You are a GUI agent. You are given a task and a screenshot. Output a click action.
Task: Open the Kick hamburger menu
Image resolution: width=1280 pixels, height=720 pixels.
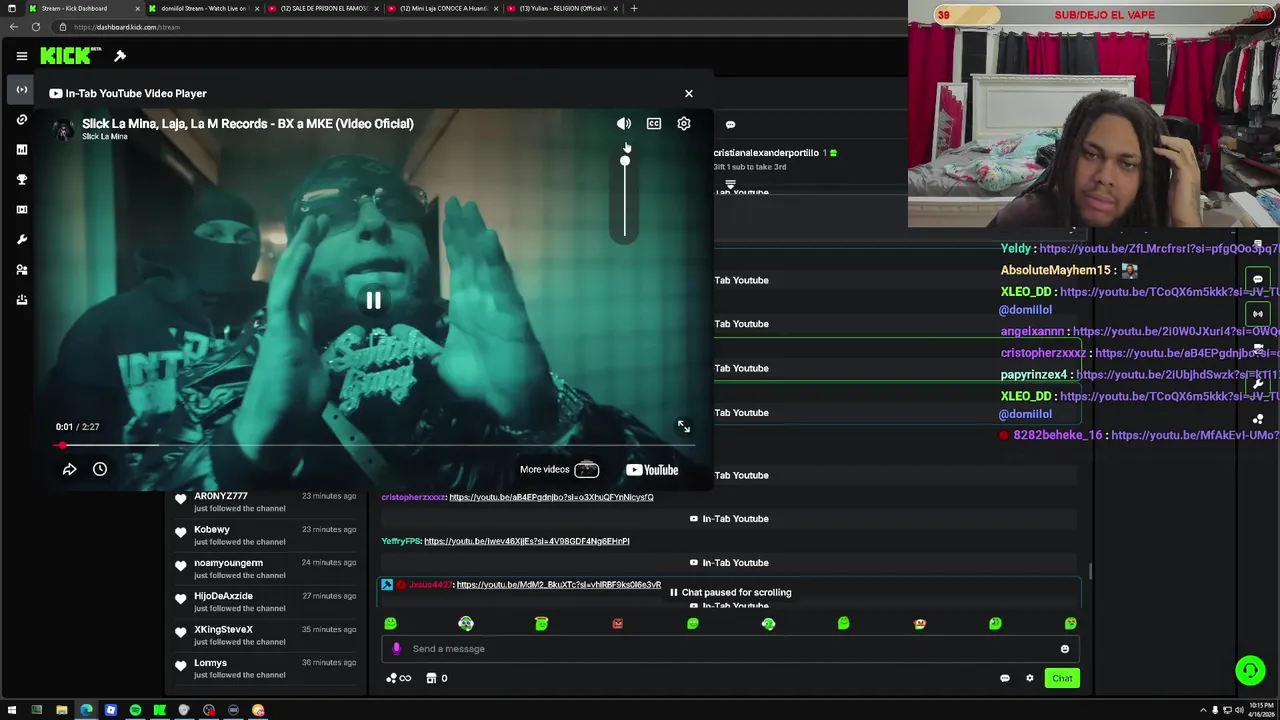coord(21,56)
